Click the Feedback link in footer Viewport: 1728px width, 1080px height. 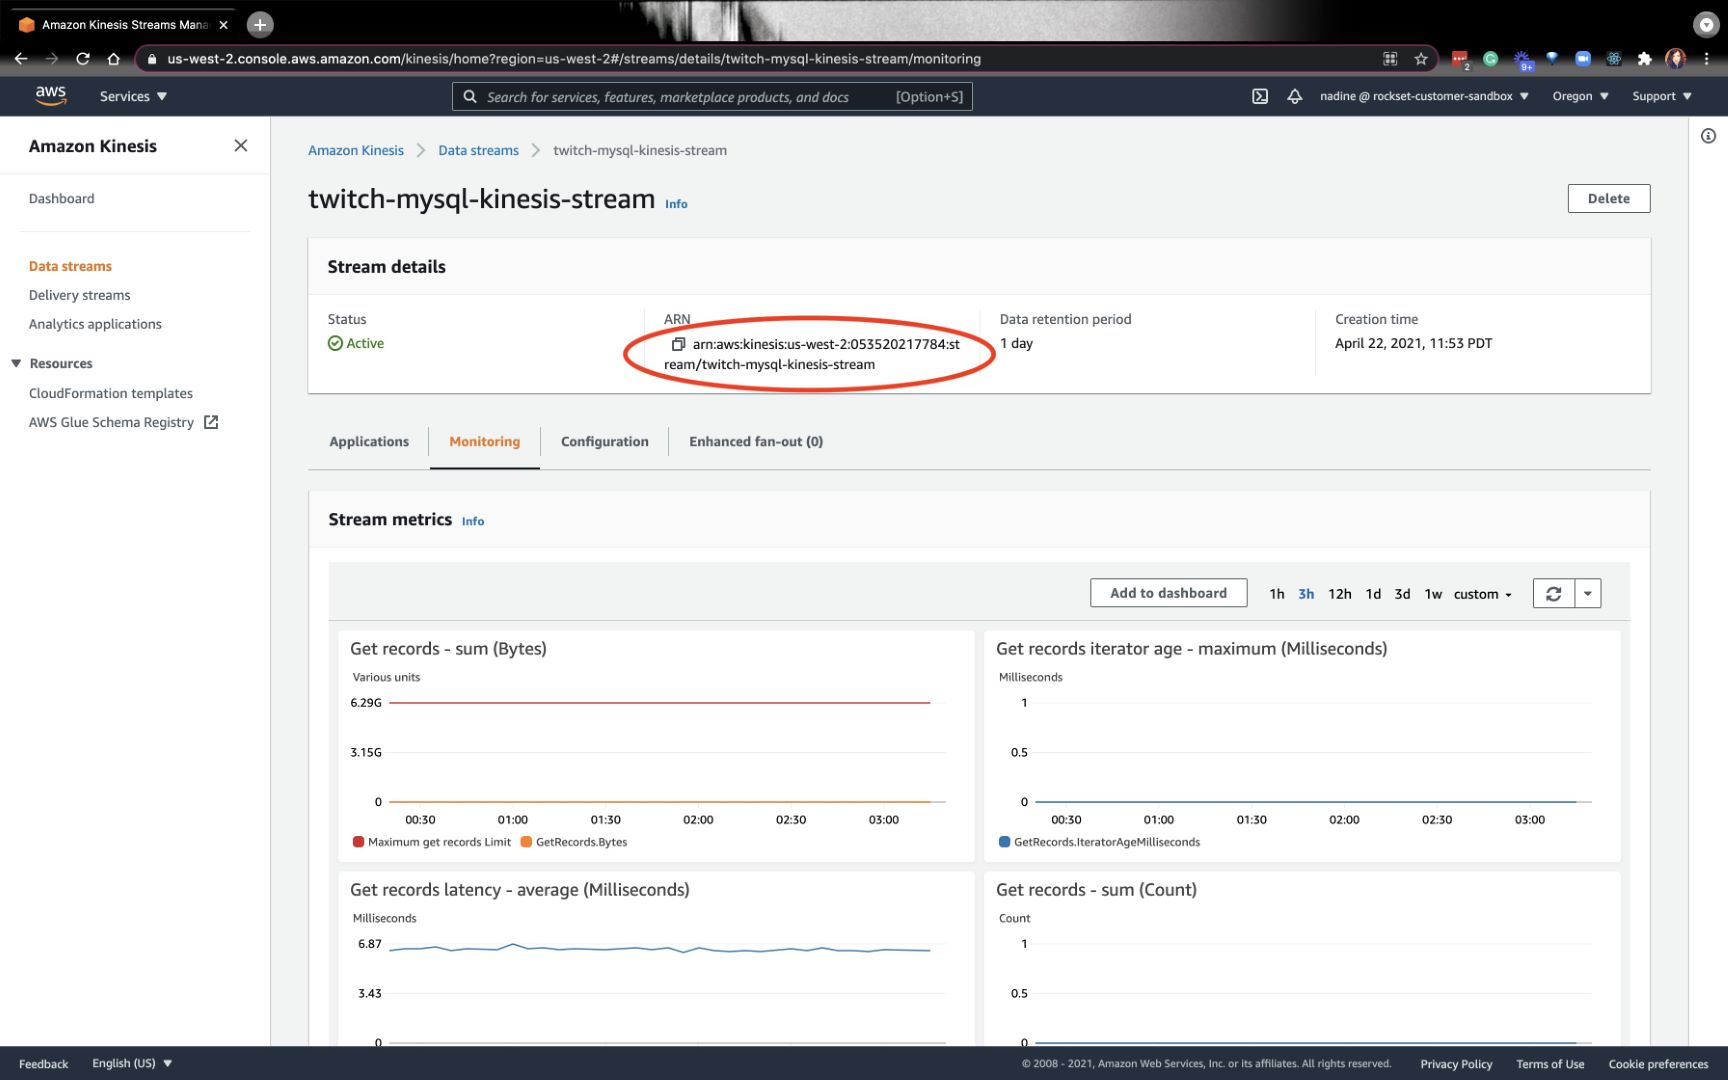click(x=44, y=1064)
